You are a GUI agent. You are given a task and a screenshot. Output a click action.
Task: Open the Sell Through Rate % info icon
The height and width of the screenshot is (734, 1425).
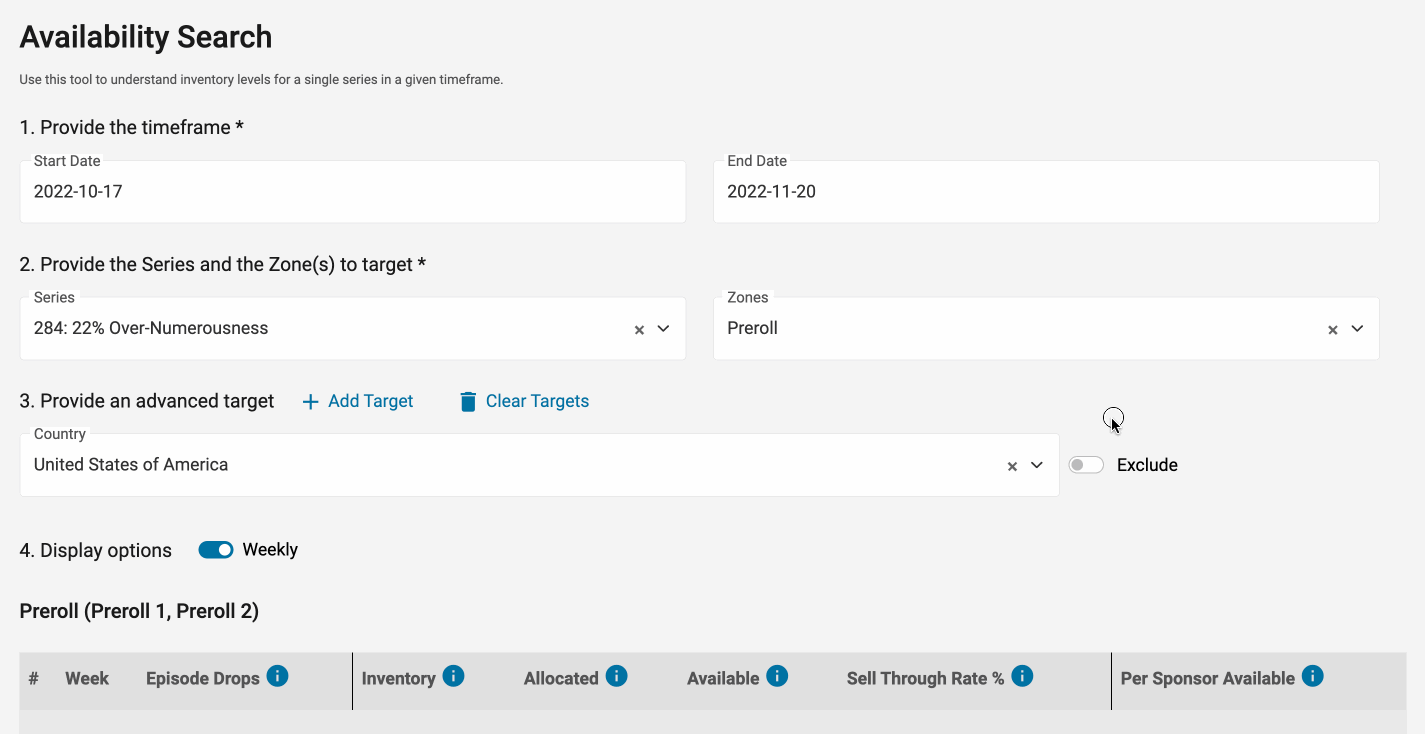1022,676
